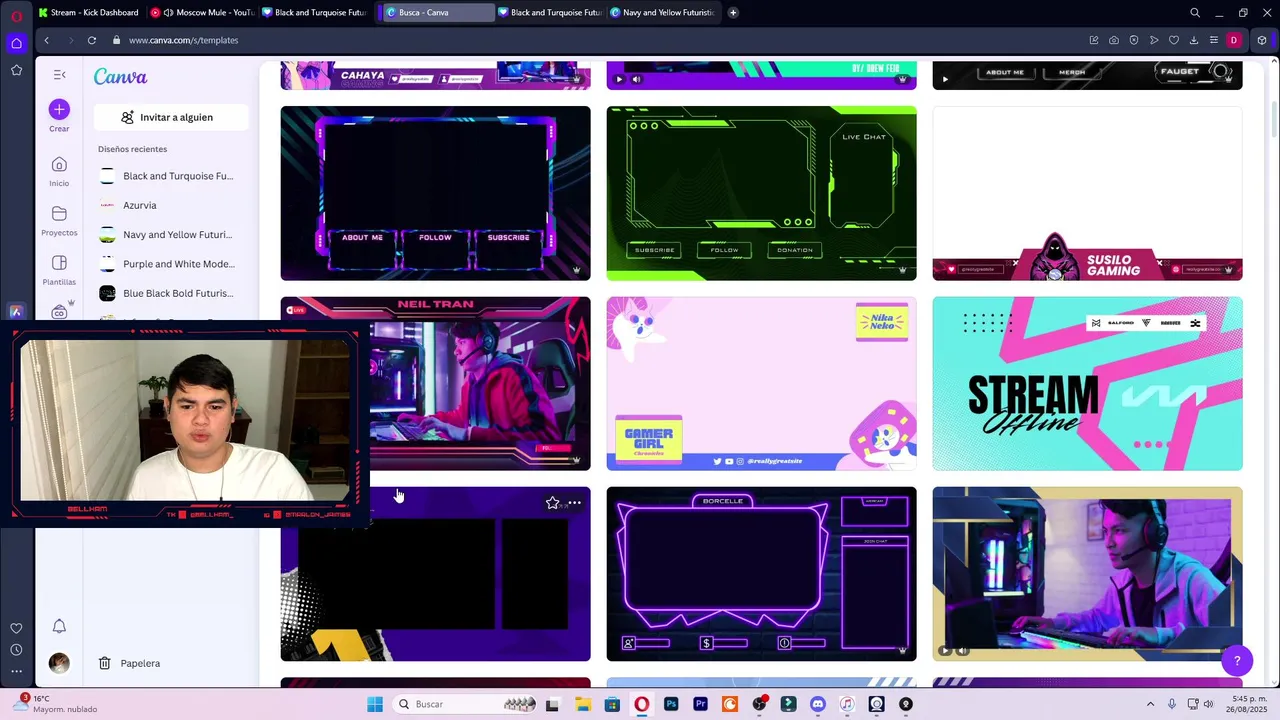Click the purple help question button
Screen dimensions: 1280x720
[1237, 660]
